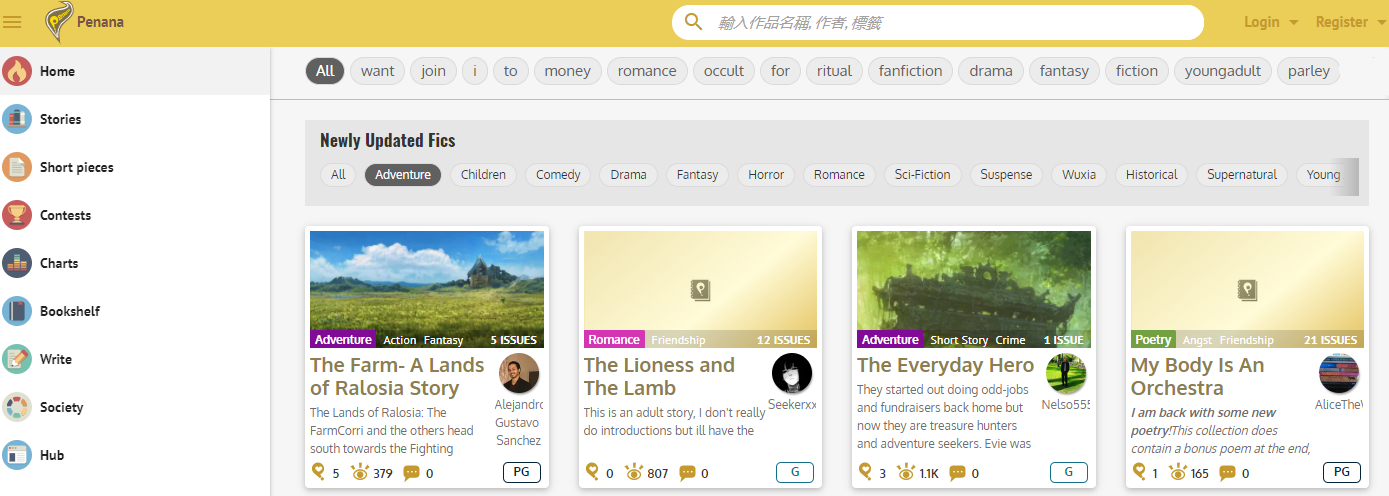Open Stories in the sidebar

point(135,119)
